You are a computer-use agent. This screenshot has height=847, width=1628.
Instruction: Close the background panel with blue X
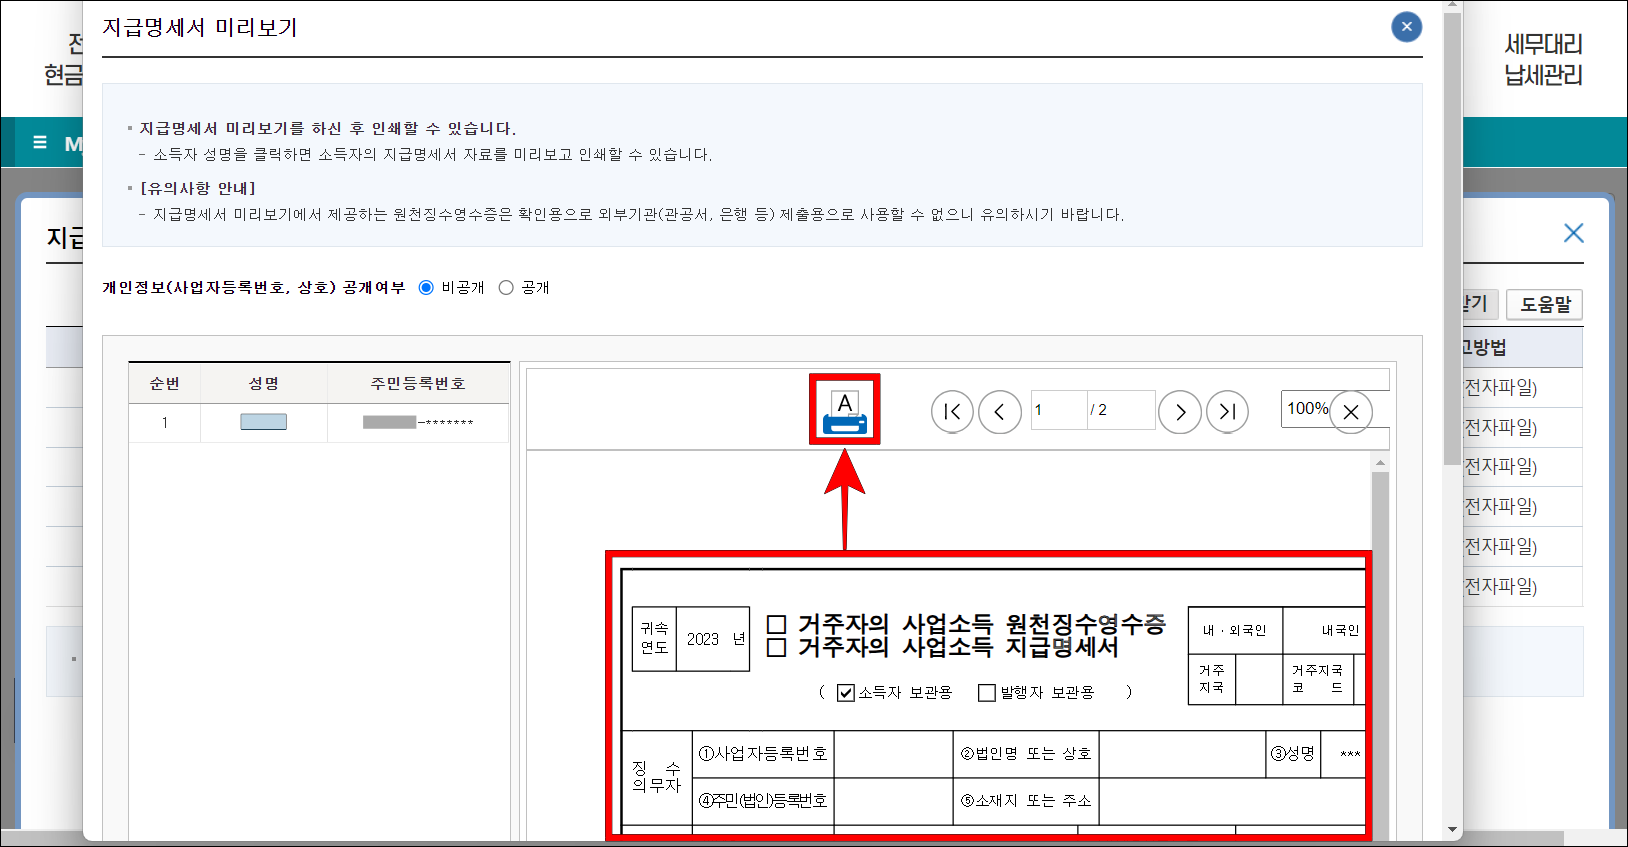[x=1573, y=233]
